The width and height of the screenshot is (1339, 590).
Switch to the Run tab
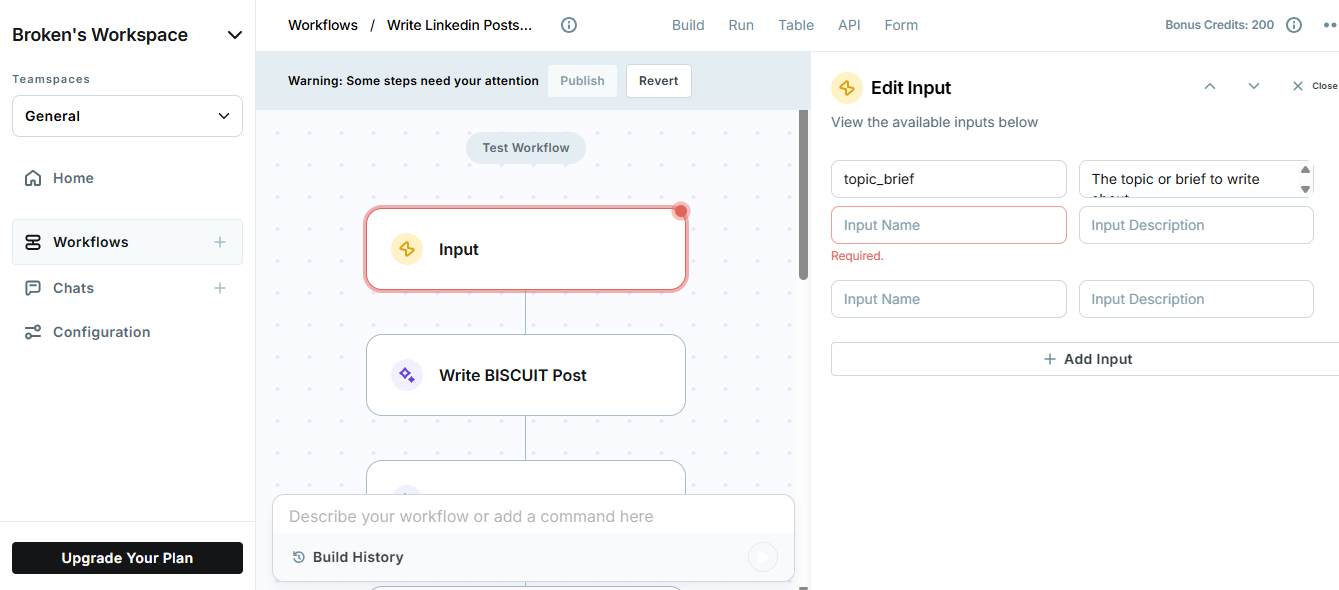click(x=741, y=25)
